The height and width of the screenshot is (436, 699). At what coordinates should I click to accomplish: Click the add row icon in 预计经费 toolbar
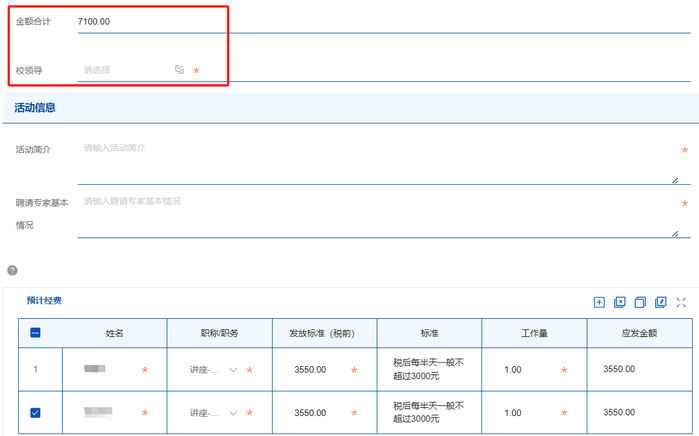point(599,302)
